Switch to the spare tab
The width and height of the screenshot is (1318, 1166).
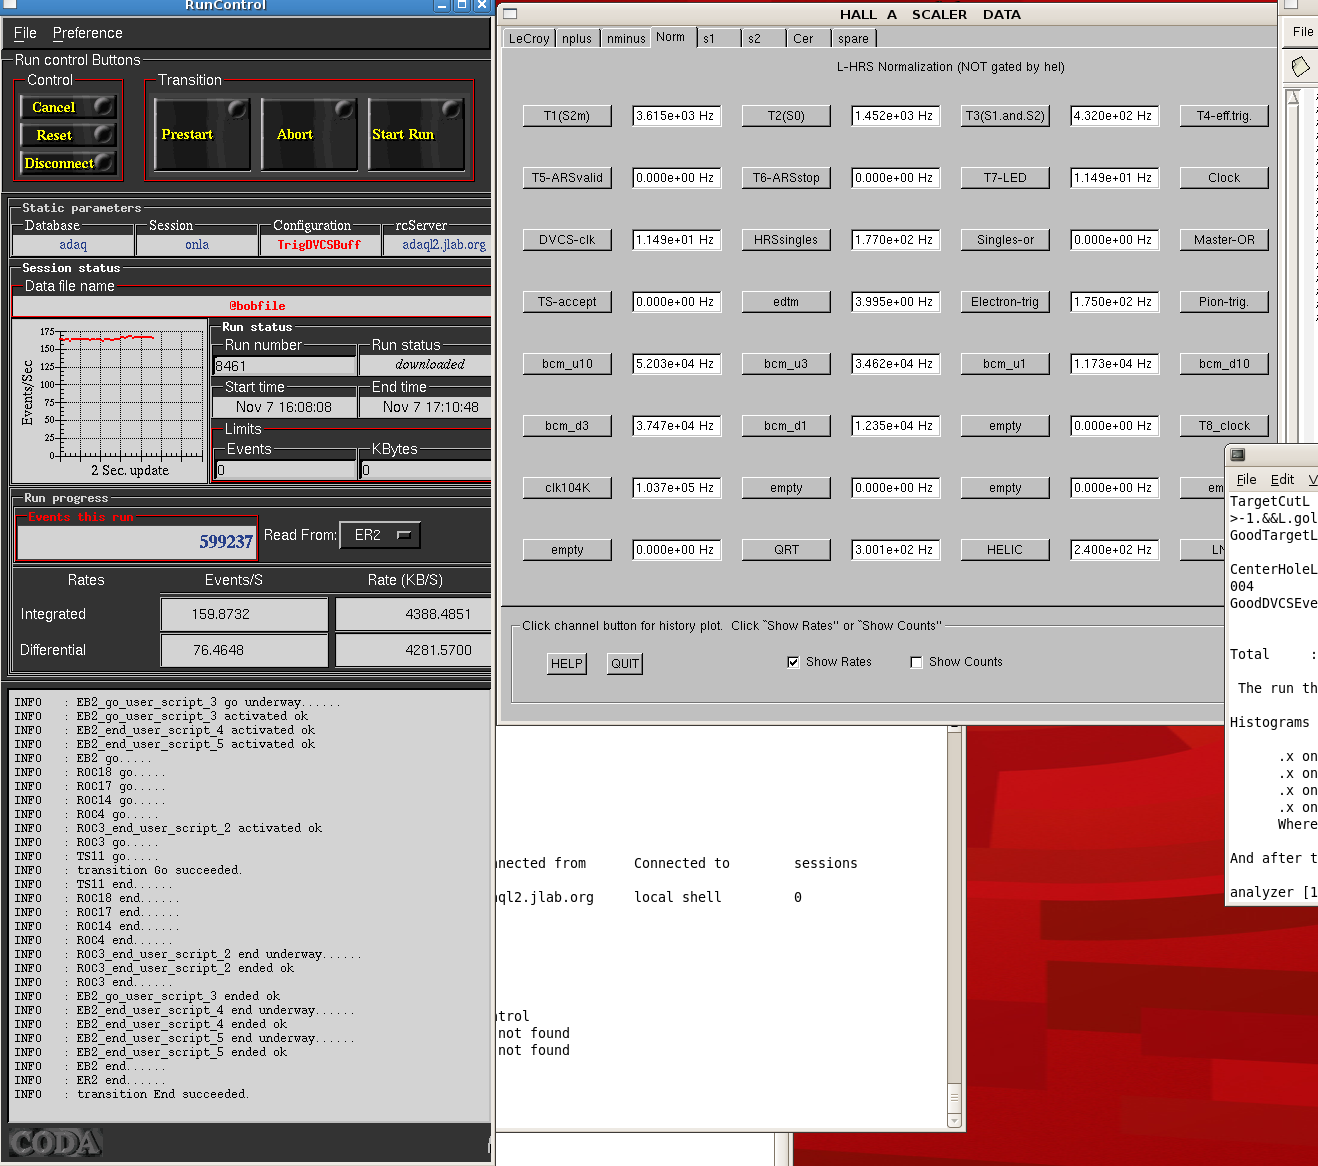click(854, 39)
